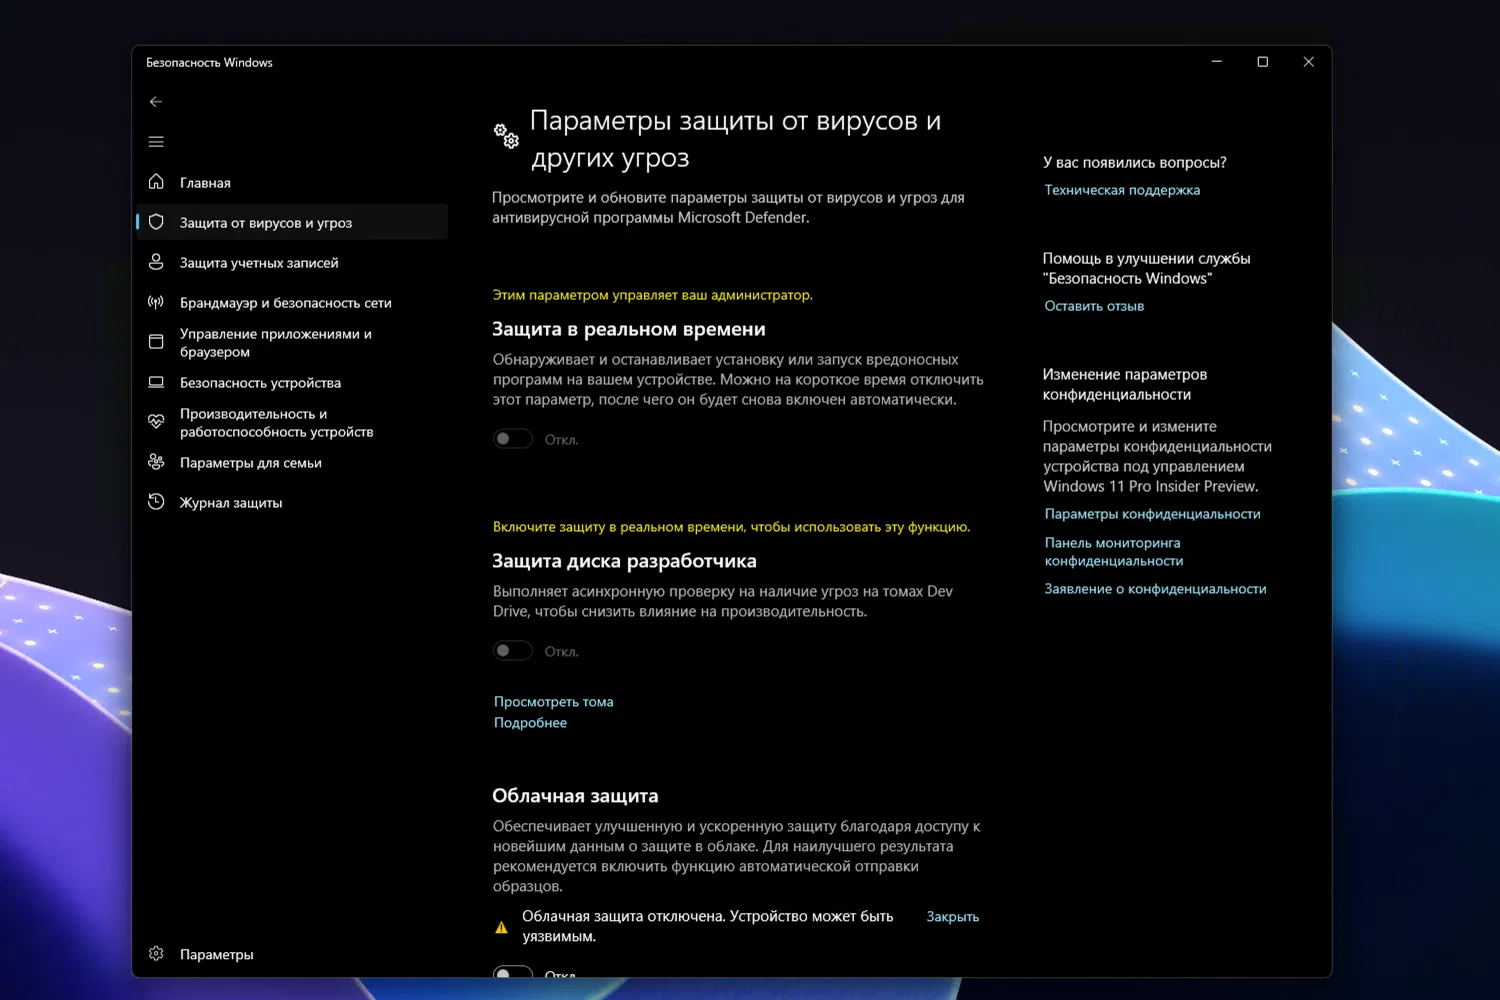
Task: Minimize the Безопасность Windows window
Action: tap(1217, 62)
